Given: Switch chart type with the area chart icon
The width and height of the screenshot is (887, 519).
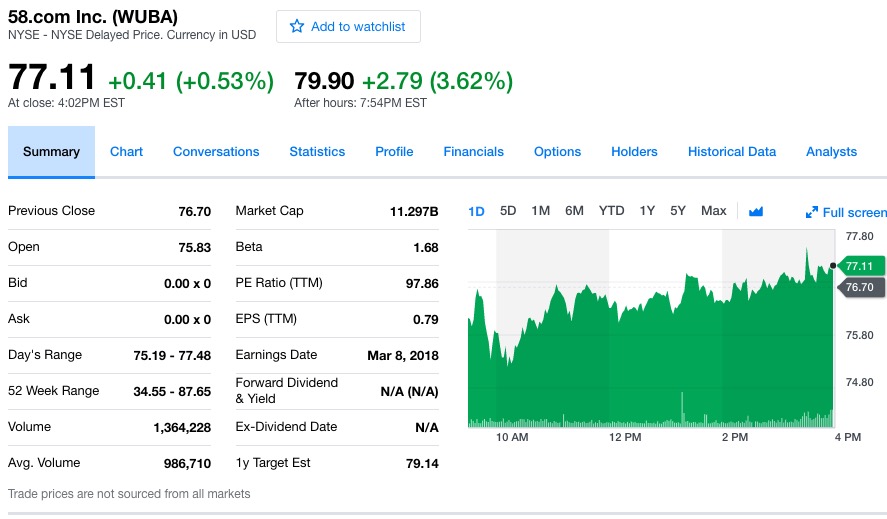Looking at the screenshot, I should (756, 212).
